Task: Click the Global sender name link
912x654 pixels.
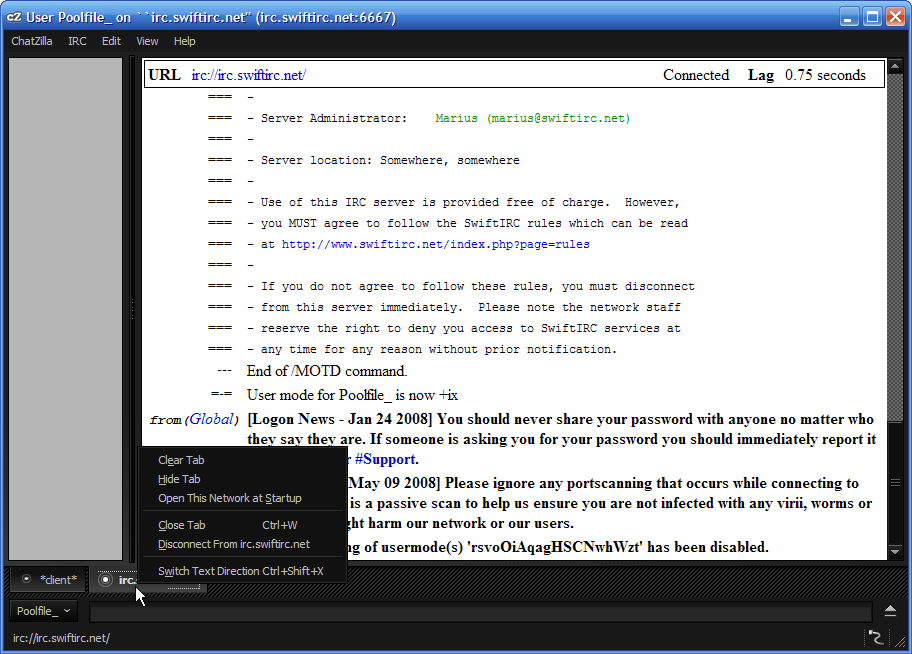Action: coord(212,419)
